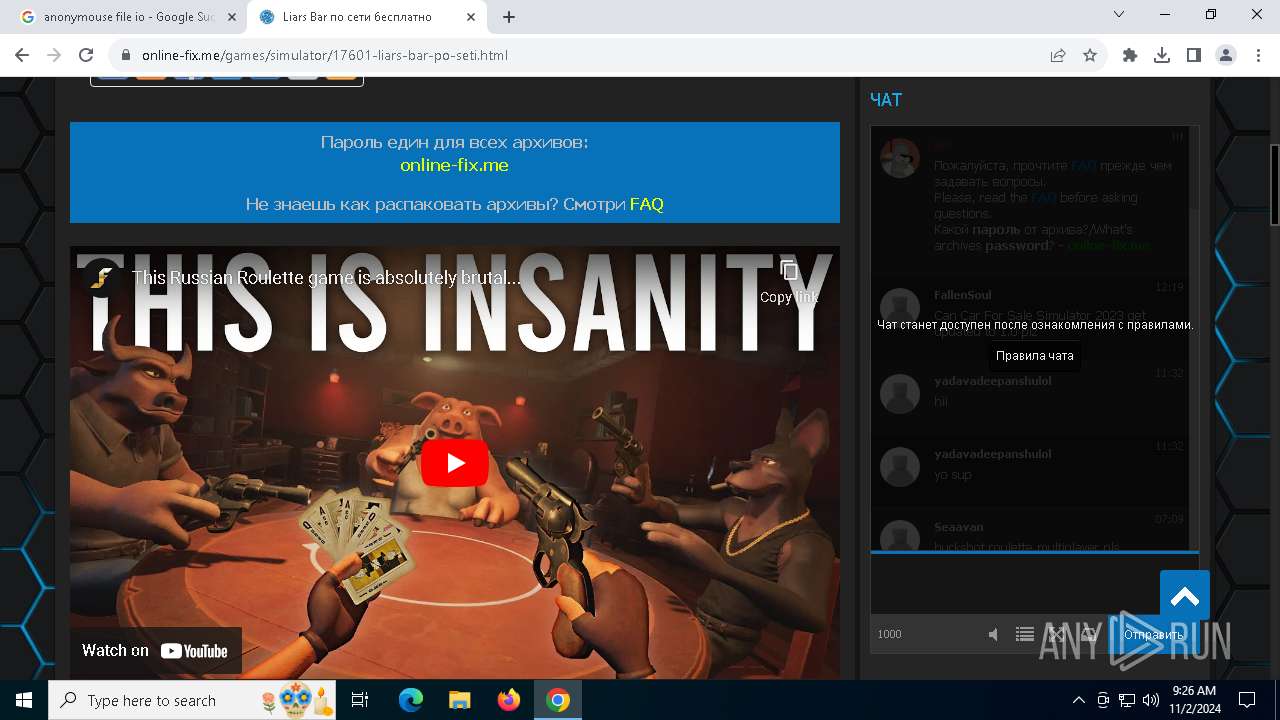Play the embedded YouTube video

click(455, 463)
